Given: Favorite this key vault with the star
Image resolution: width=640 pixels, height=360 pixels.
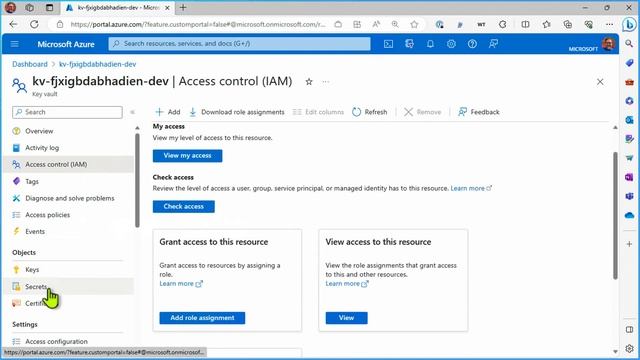Looking at the screenshot, I should [x=309, y=82].
